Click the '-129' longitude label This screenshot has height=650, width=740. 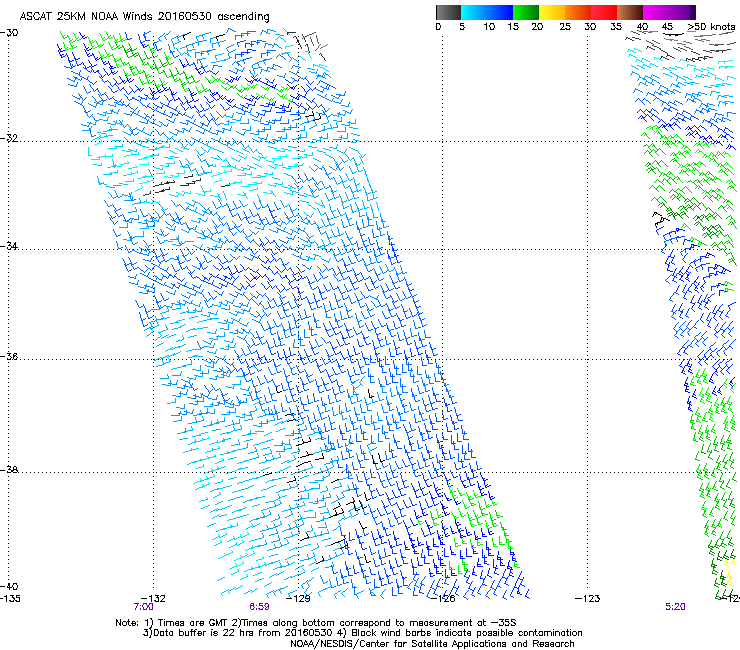click(x=298, y=599)
